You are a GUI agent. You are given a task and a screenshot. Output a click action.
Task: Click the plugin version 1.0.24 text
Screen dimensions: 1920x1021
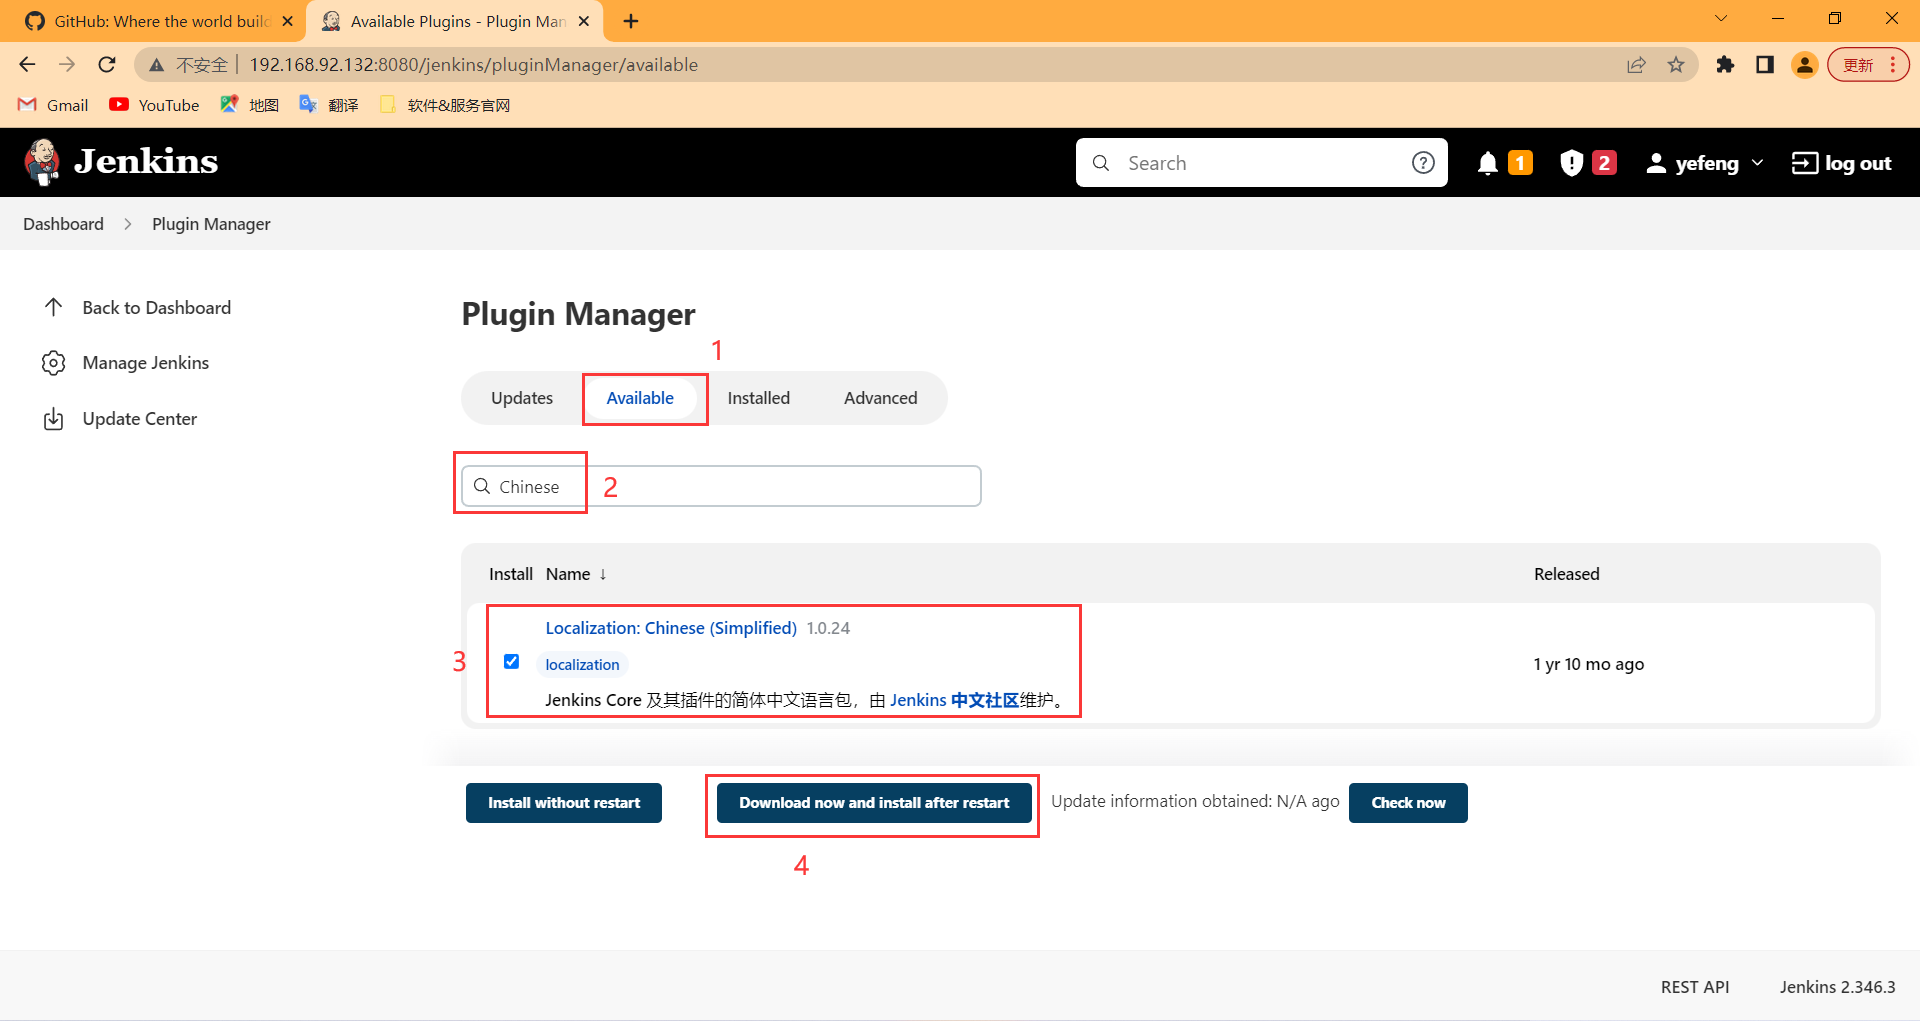pyautogui.click(x=828, y=628)
